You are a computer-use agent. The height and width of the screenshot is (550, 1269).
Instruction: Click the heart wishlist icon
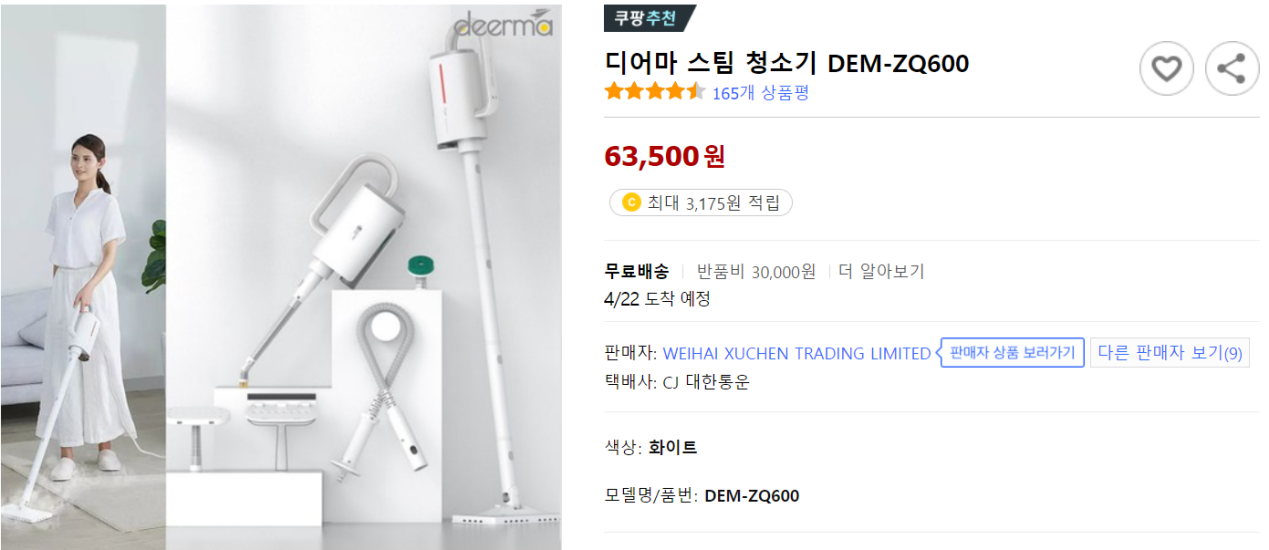(1166, 69)
